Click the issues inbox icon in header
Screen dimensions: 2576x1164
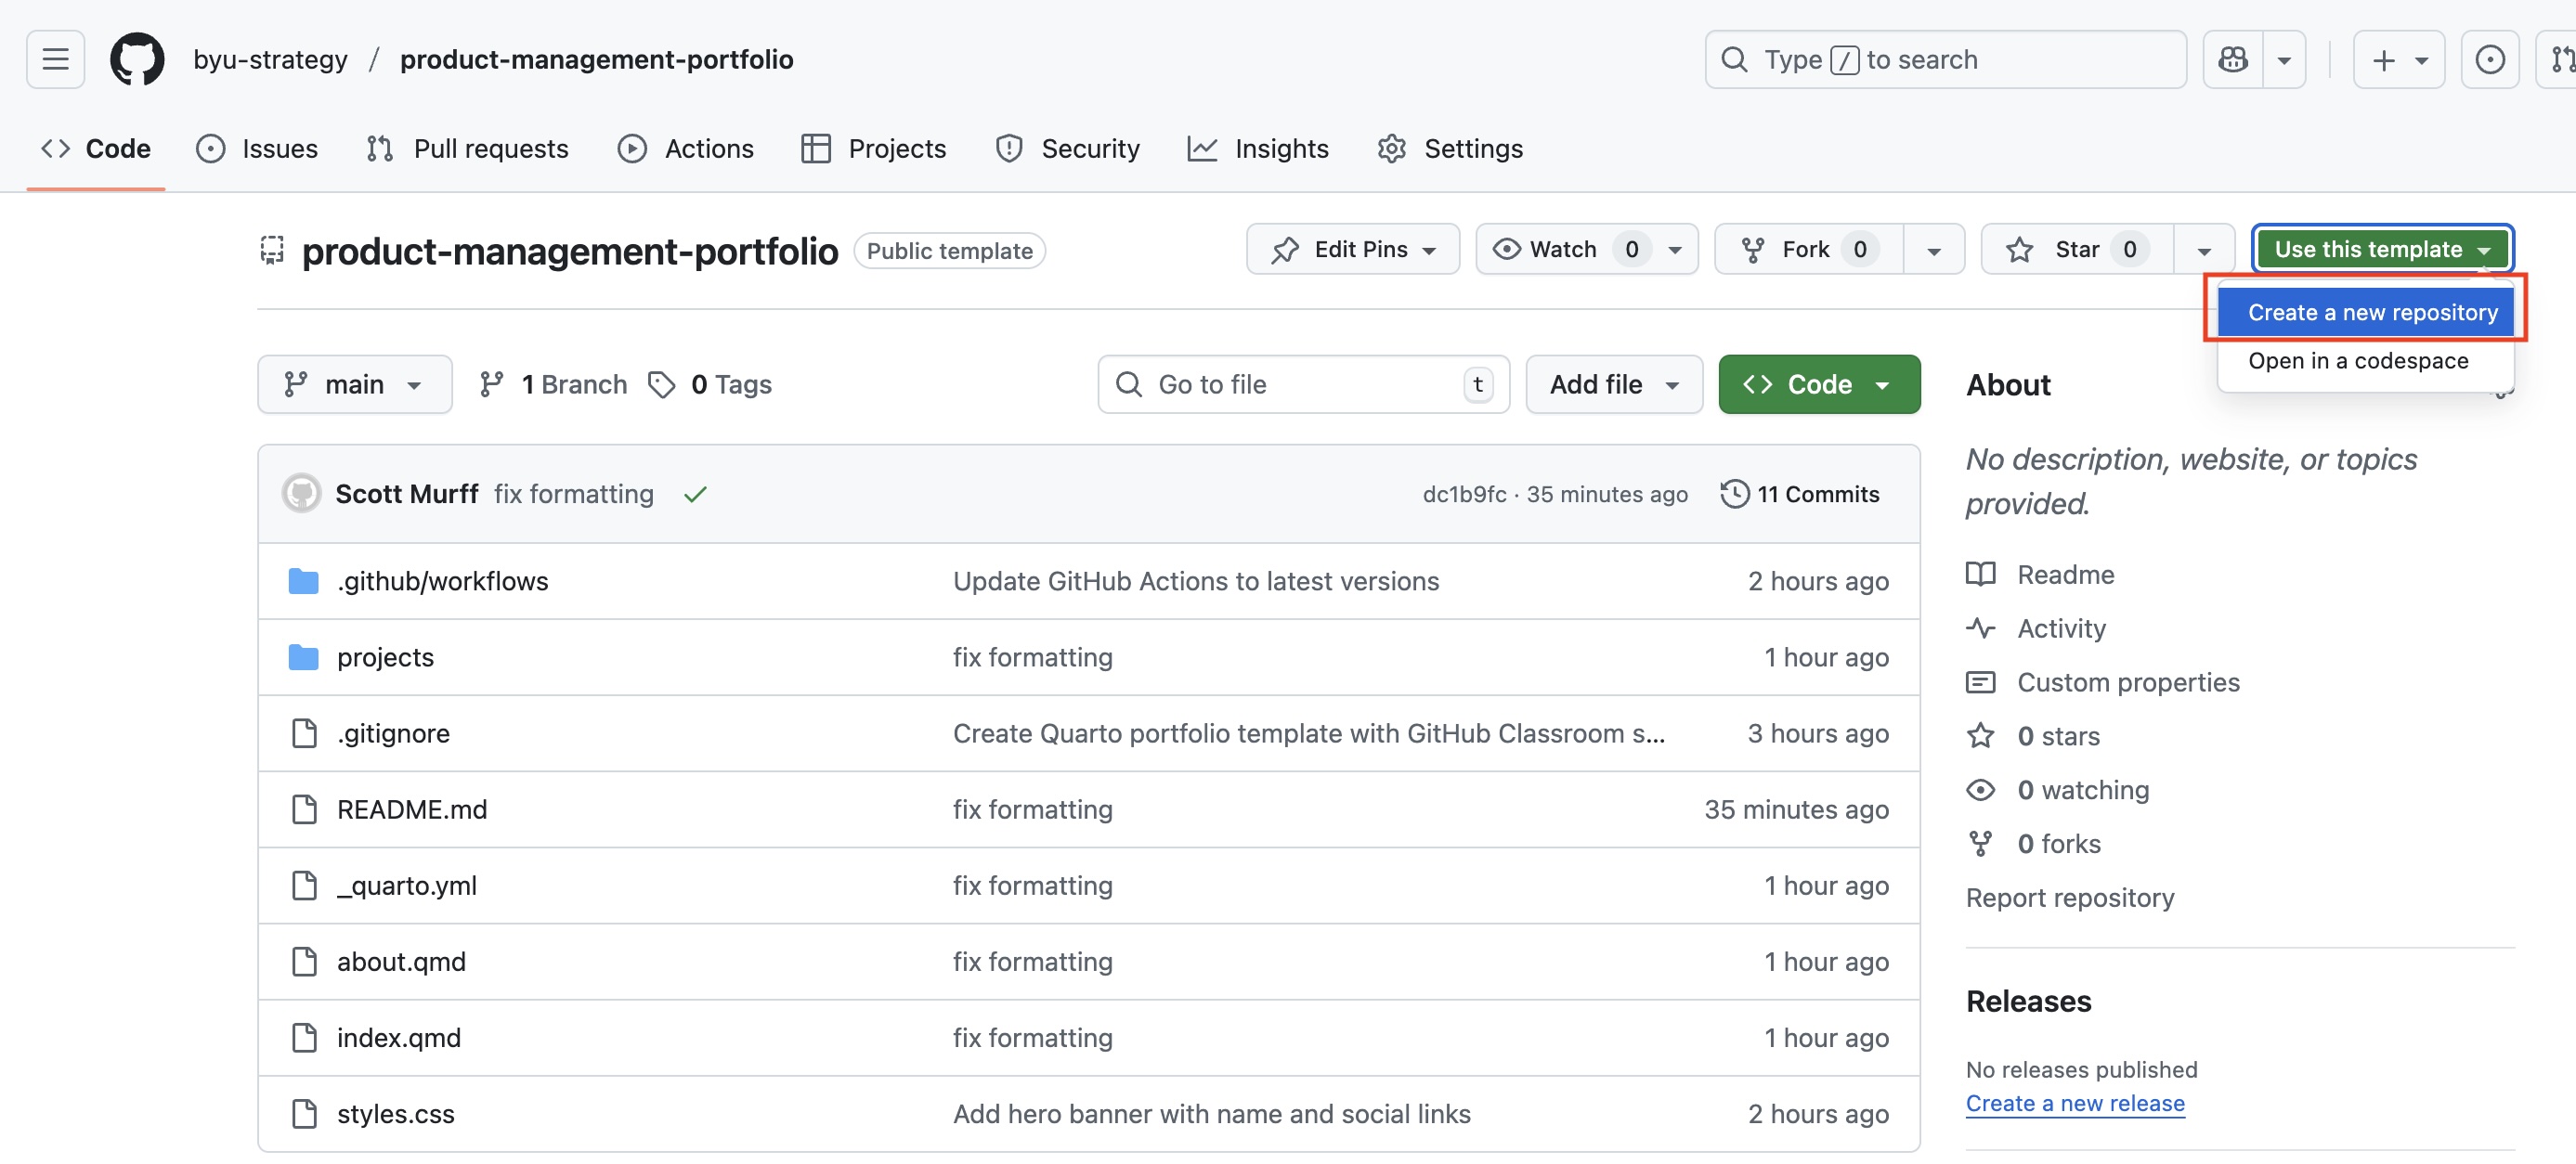tap(2489, 59)
